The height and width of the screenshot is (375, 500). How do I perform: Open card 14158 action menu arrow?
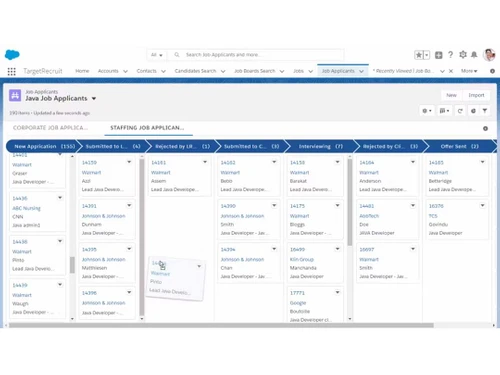(x=337, y=162)
